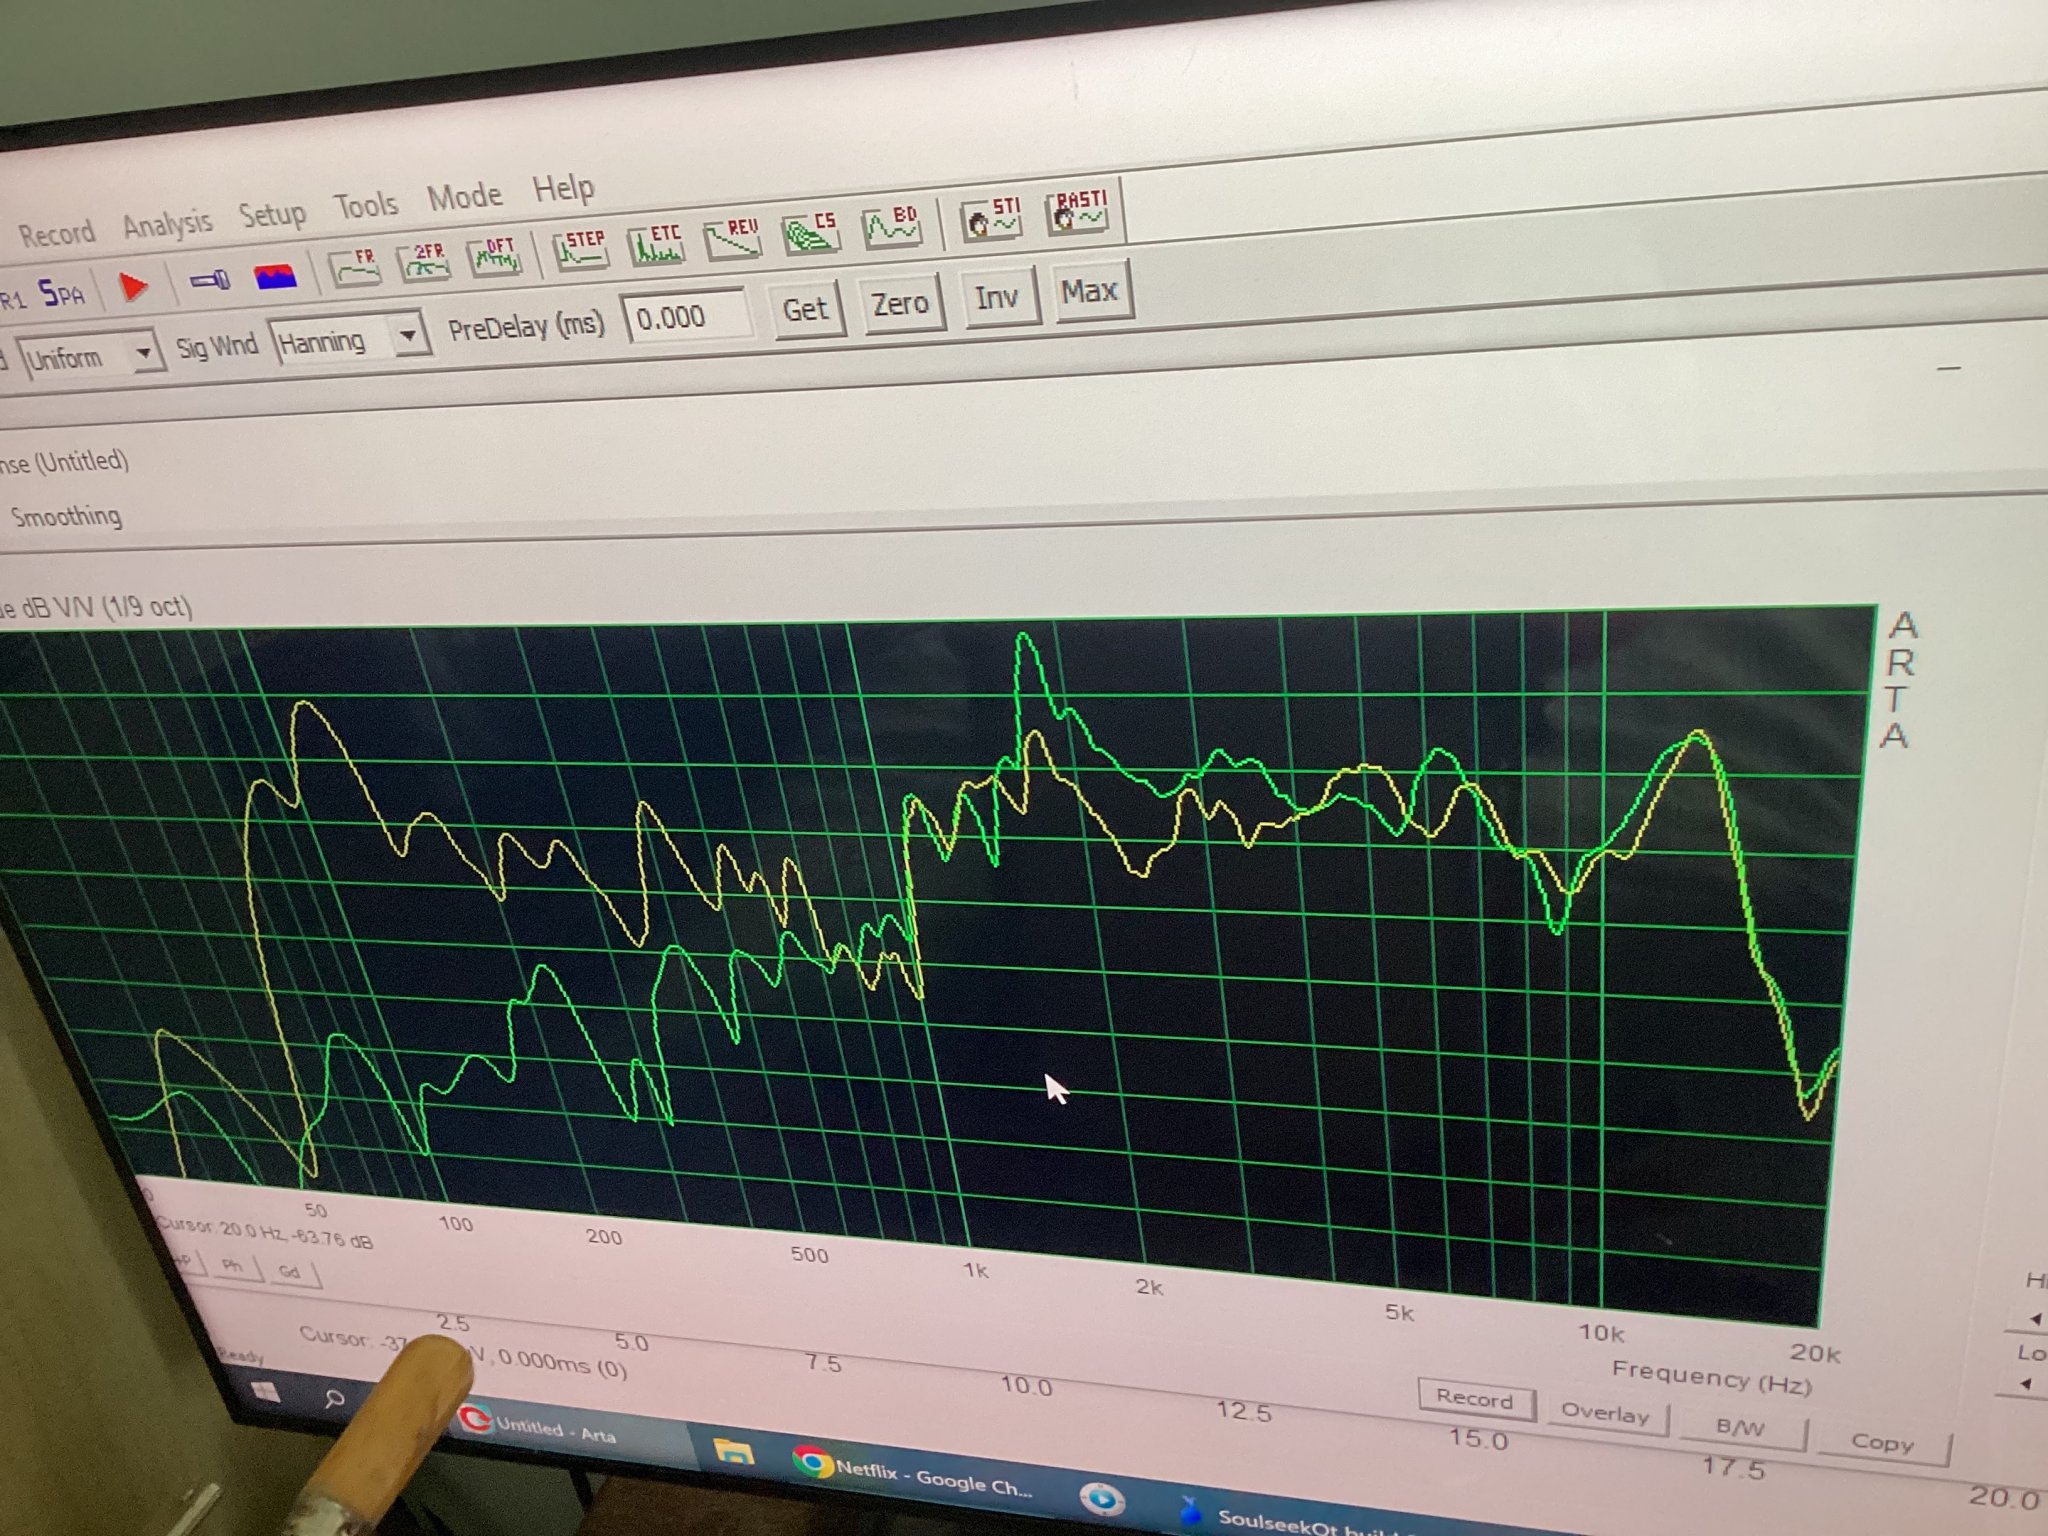Click the Lo range left arrow
The image size is (2048, 1536).
(x=2026, y=1384)
